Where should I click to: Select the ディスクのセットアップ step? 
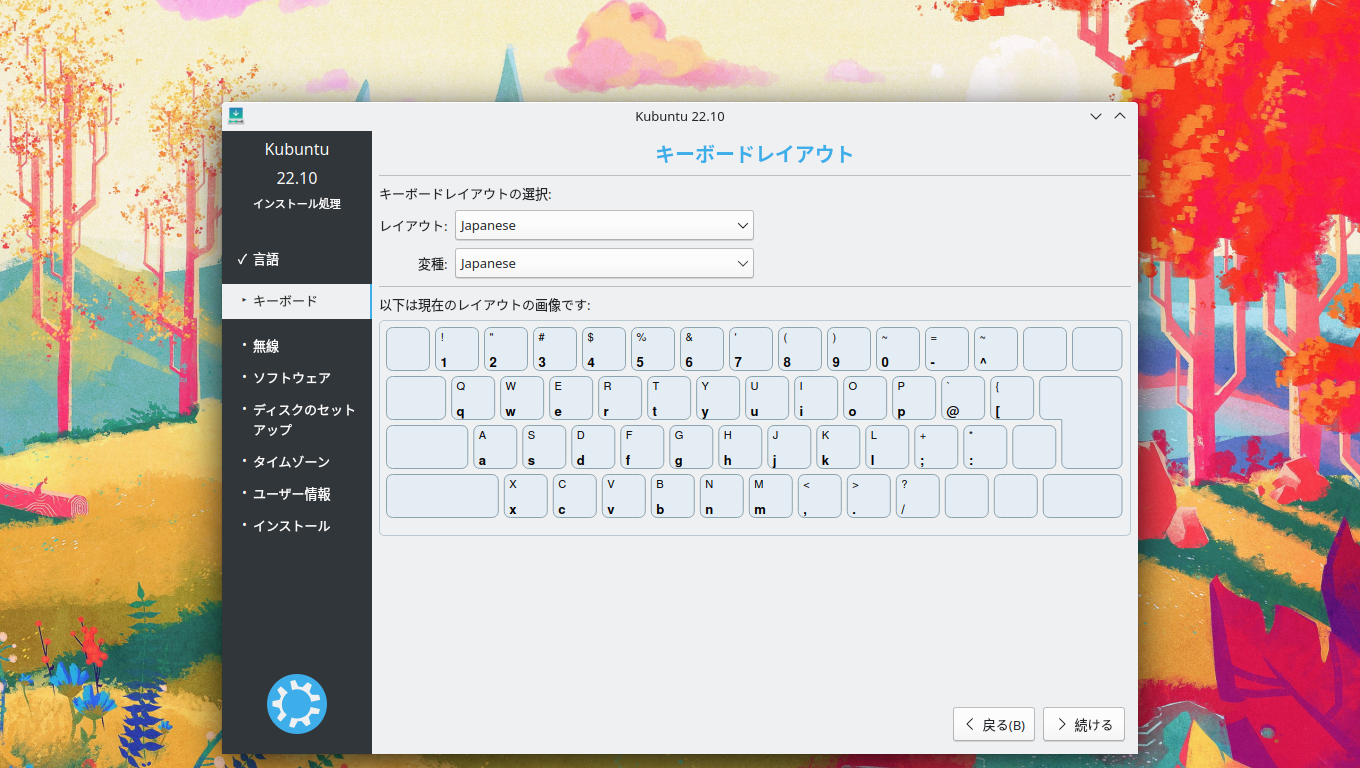303,419
